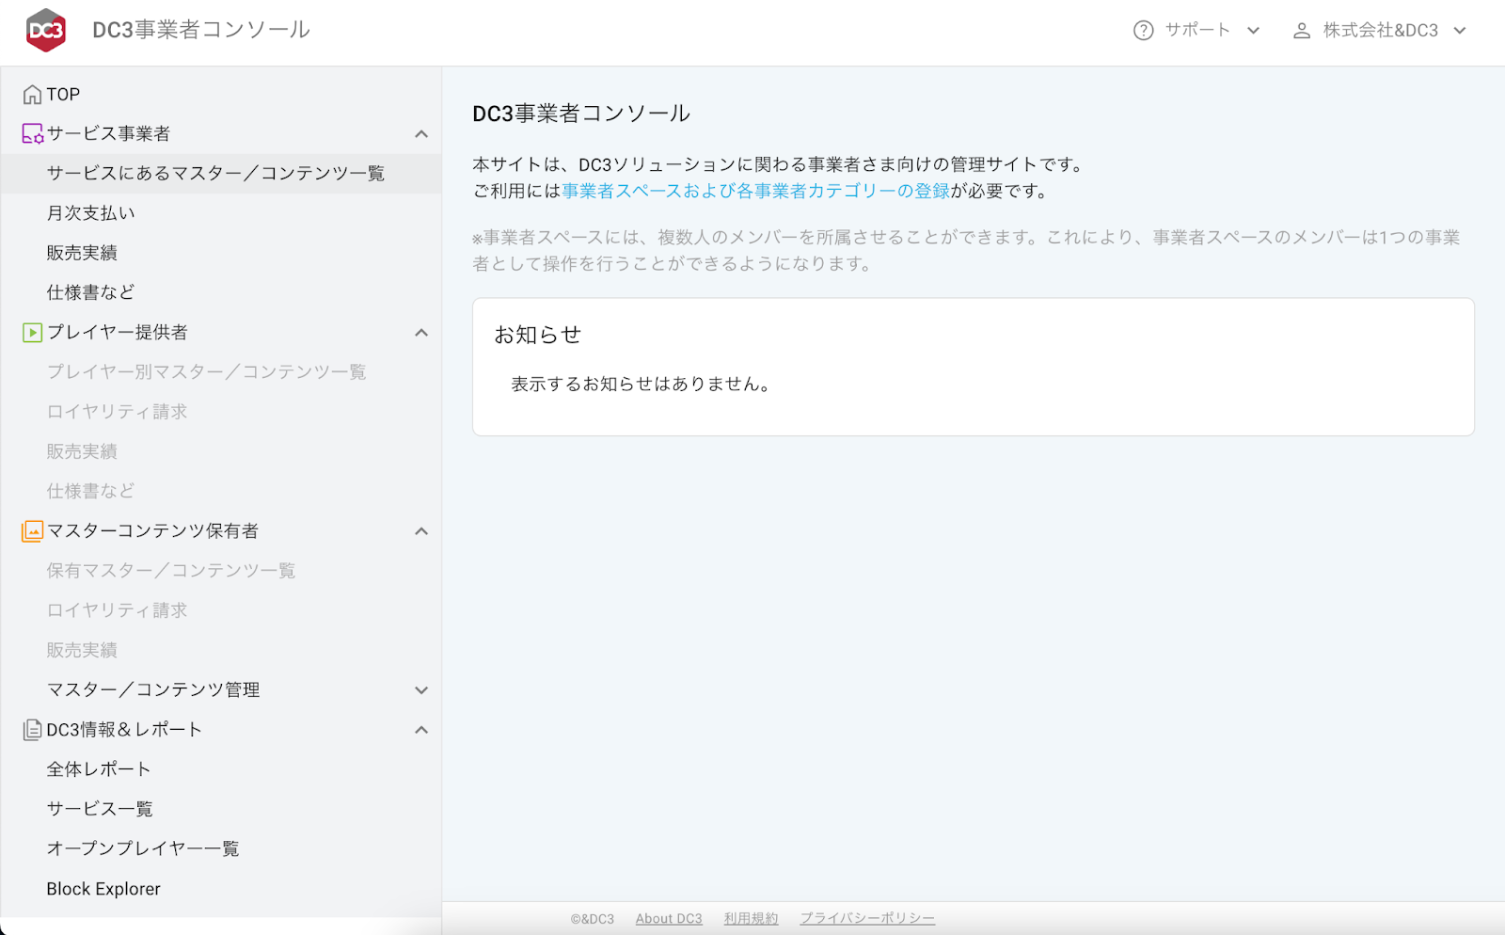Click the user account person icon

[1301, 31]
